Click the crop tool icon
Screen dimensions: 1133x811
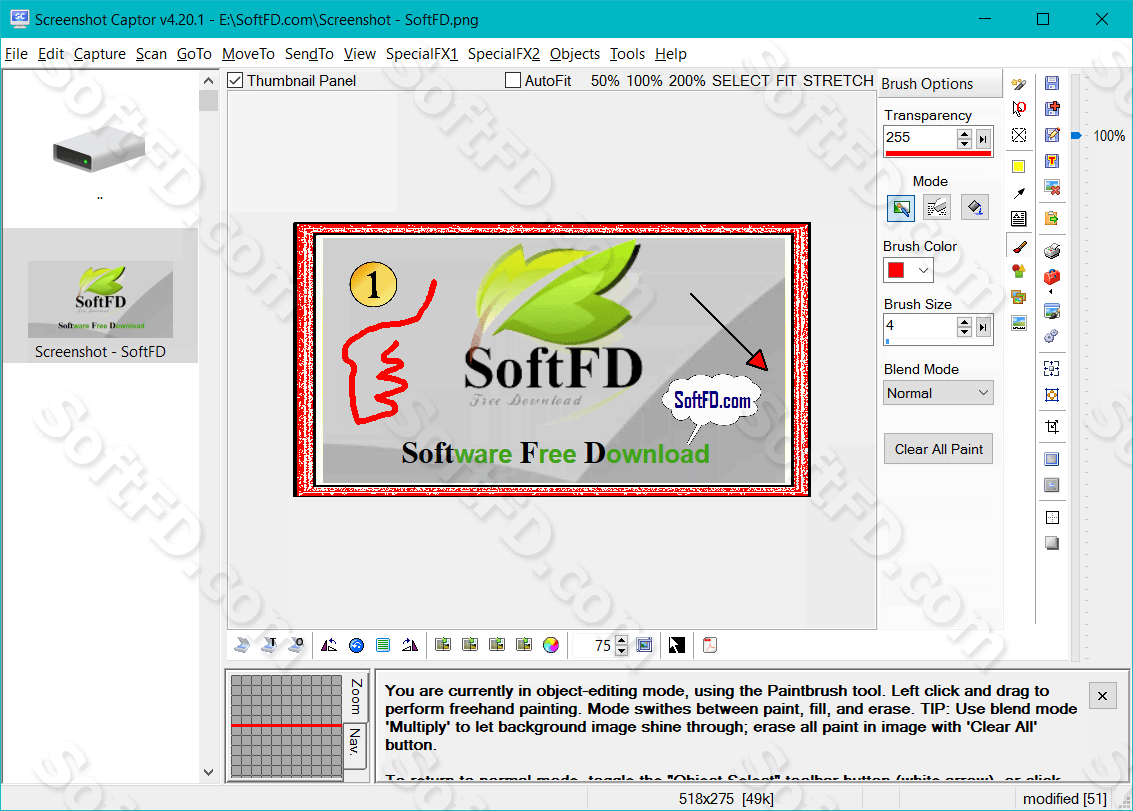click(x=1052, y=426)
